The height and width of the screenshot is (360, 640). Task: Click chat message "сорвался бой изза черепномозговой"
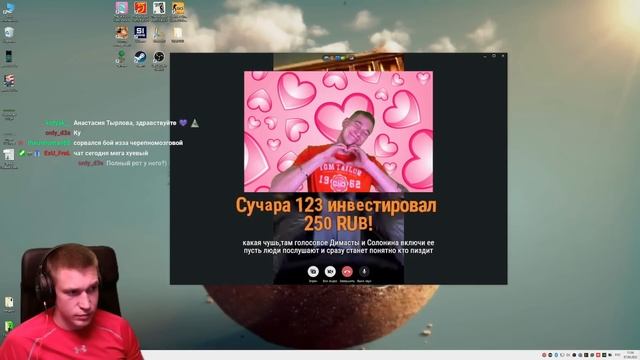click(x=128, y=143)
